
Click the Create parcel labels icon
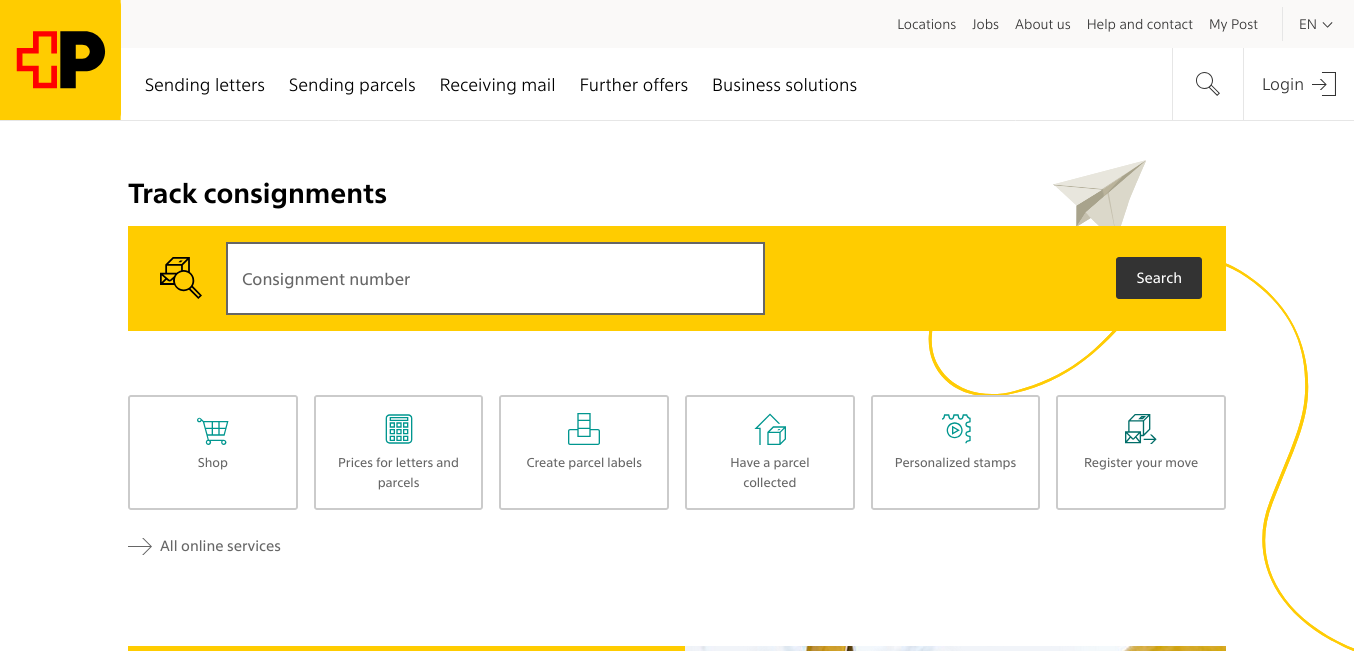click(x=584, y=429)
